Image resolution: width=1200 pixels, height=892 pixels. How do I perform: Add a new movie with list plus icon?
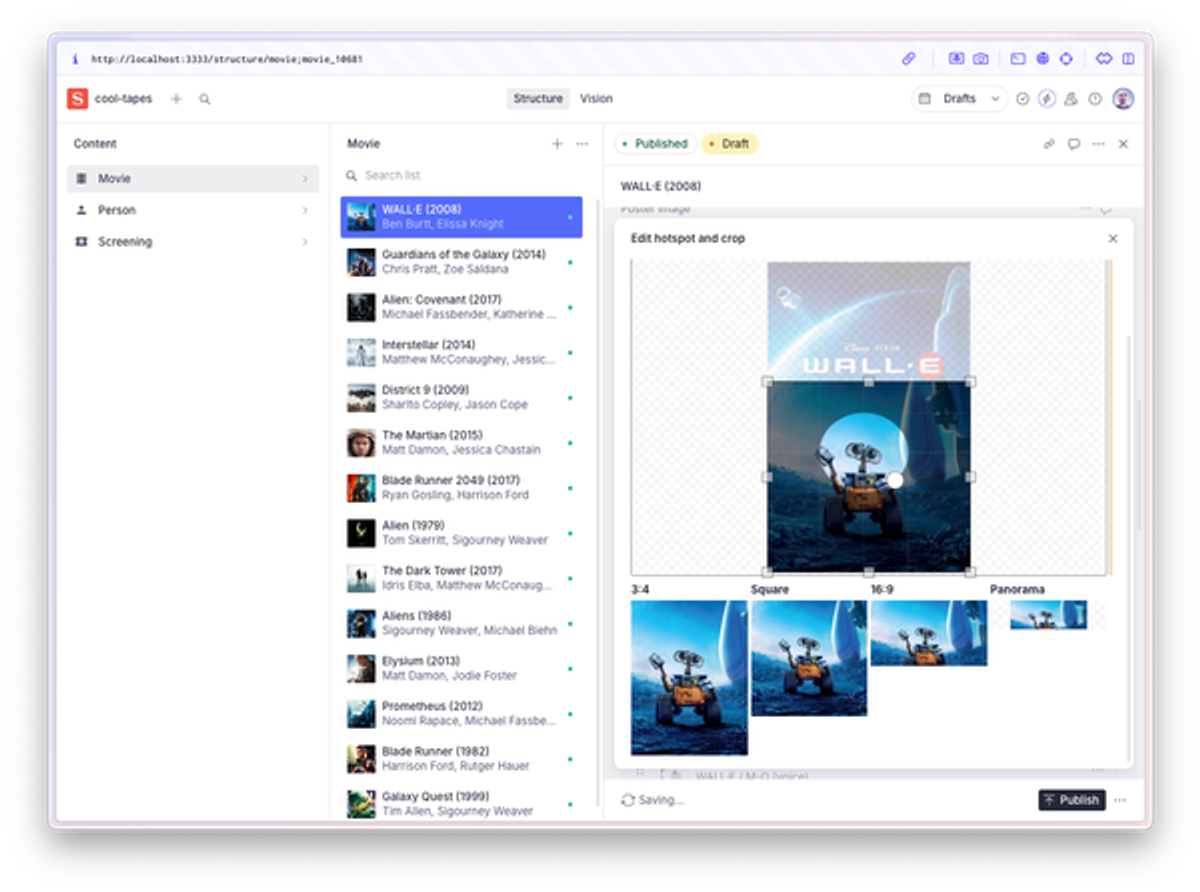coord(557,144)
